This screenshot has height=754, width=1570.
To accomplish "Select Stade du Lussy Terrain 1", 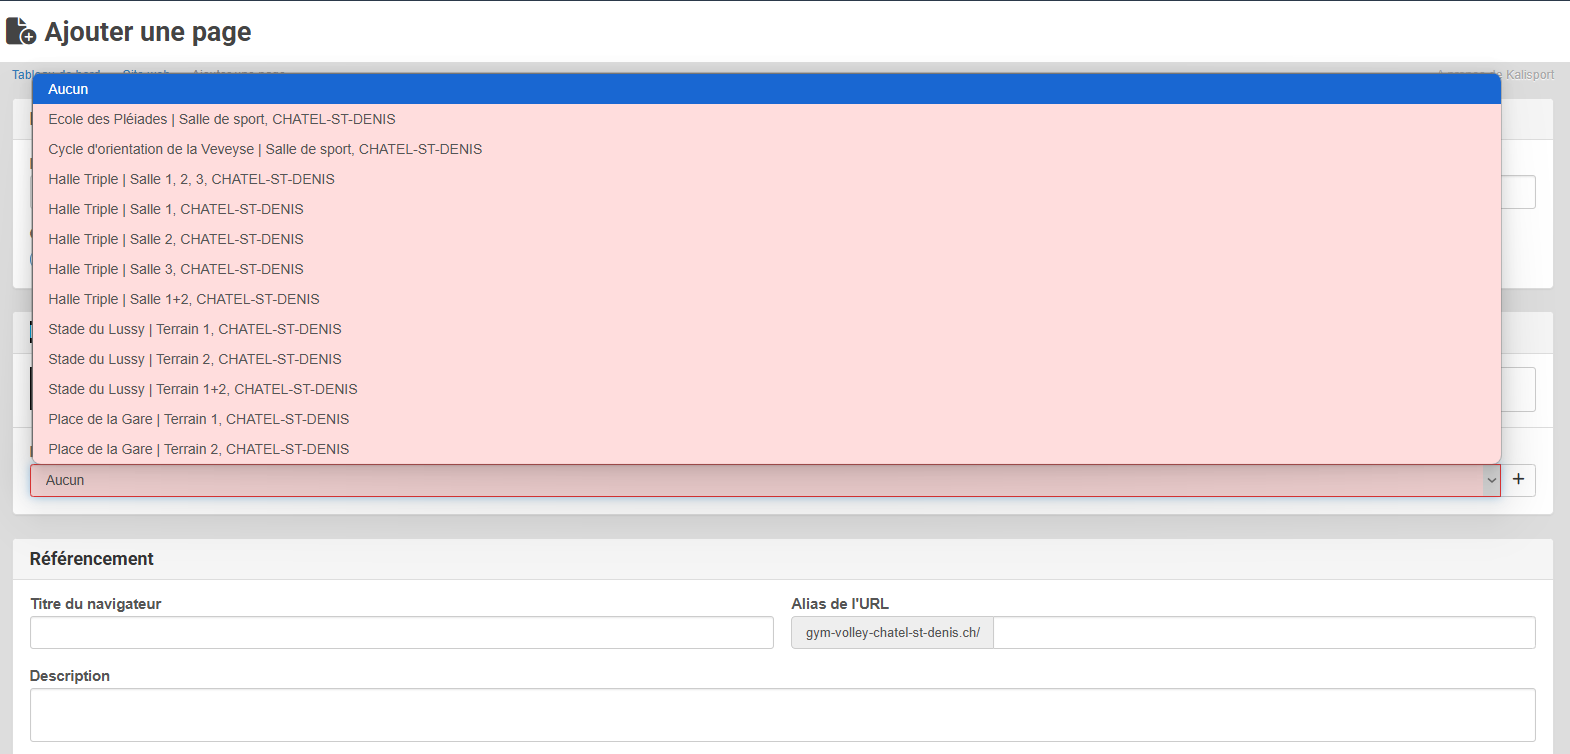I will (195, 329).
